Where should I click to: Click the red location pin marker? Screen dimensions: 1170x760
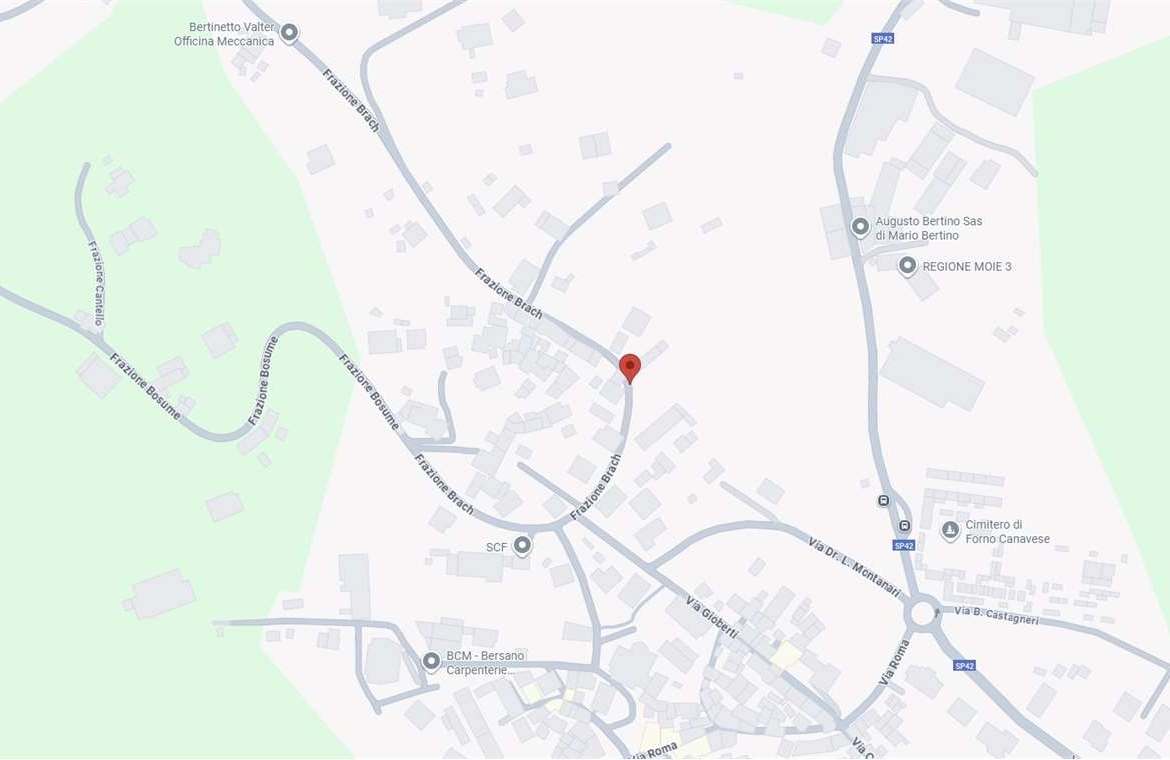pyautogui.click(x=630, y=368)
